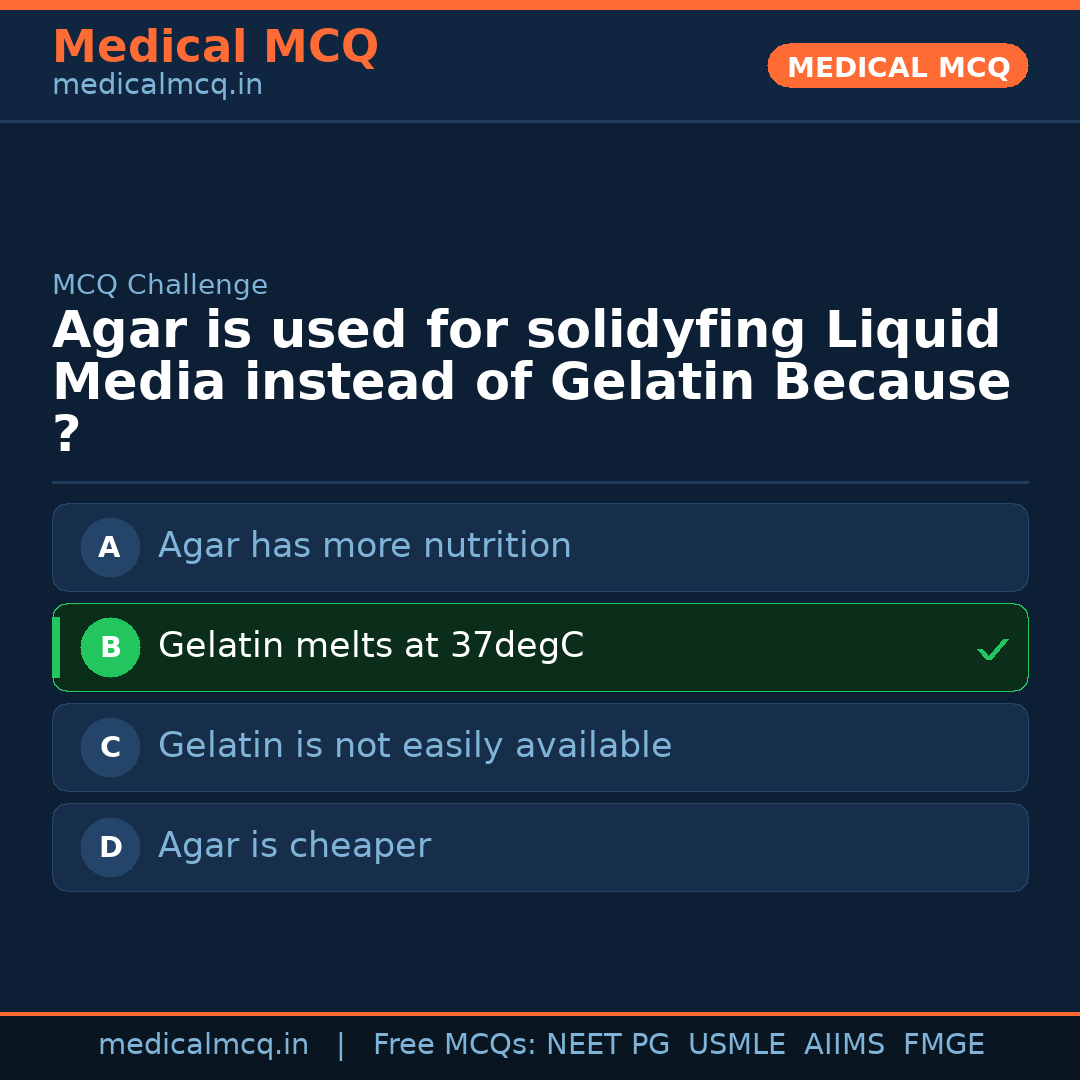Viewport: 1080px width, 1080px height.
Task: Click the green letter B circle icon
Action: point(110,647)
